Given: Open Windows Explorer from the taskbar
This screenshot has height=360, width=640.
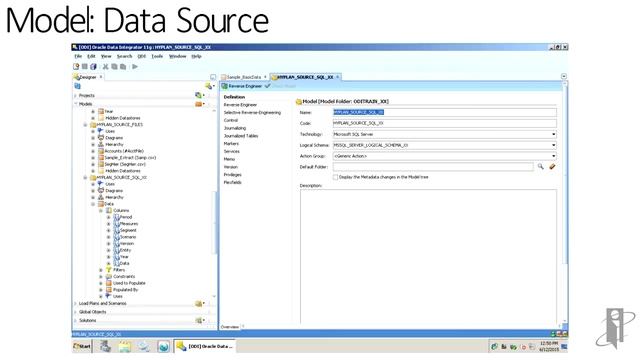Looking at the screenshot, I should pyautogui.click(x=125, y=346).
